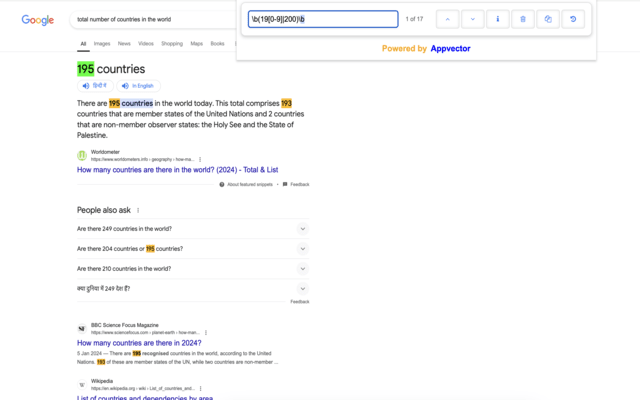The image size is (640, 400).
Task: Copy matches using the copy icon
Action: coord(547,19)
